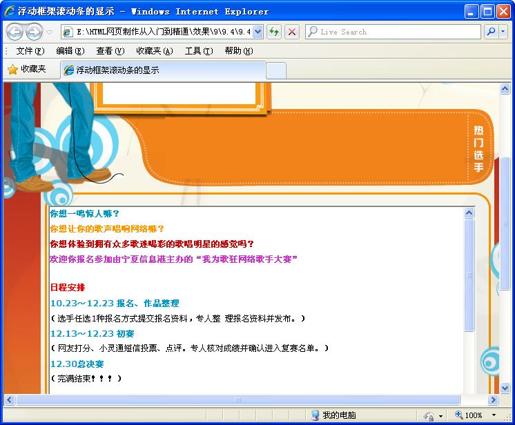Click the browser Back arrow button
Image resolution: width=515 pixels, height=425 pixels.
[x=15, y=32]
